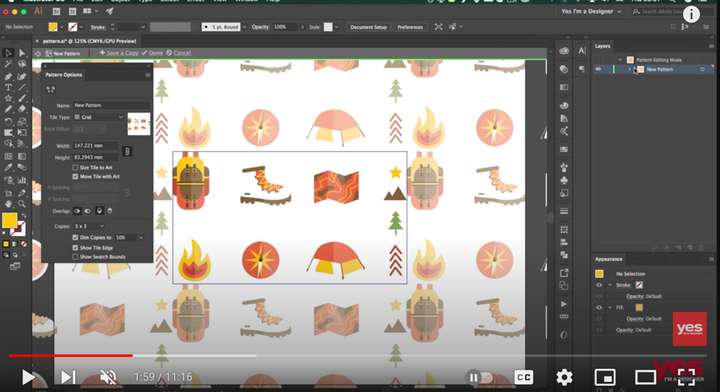Select the Rotate tool
The width and height of the screenshot is (720, 392).
point(8,122)
